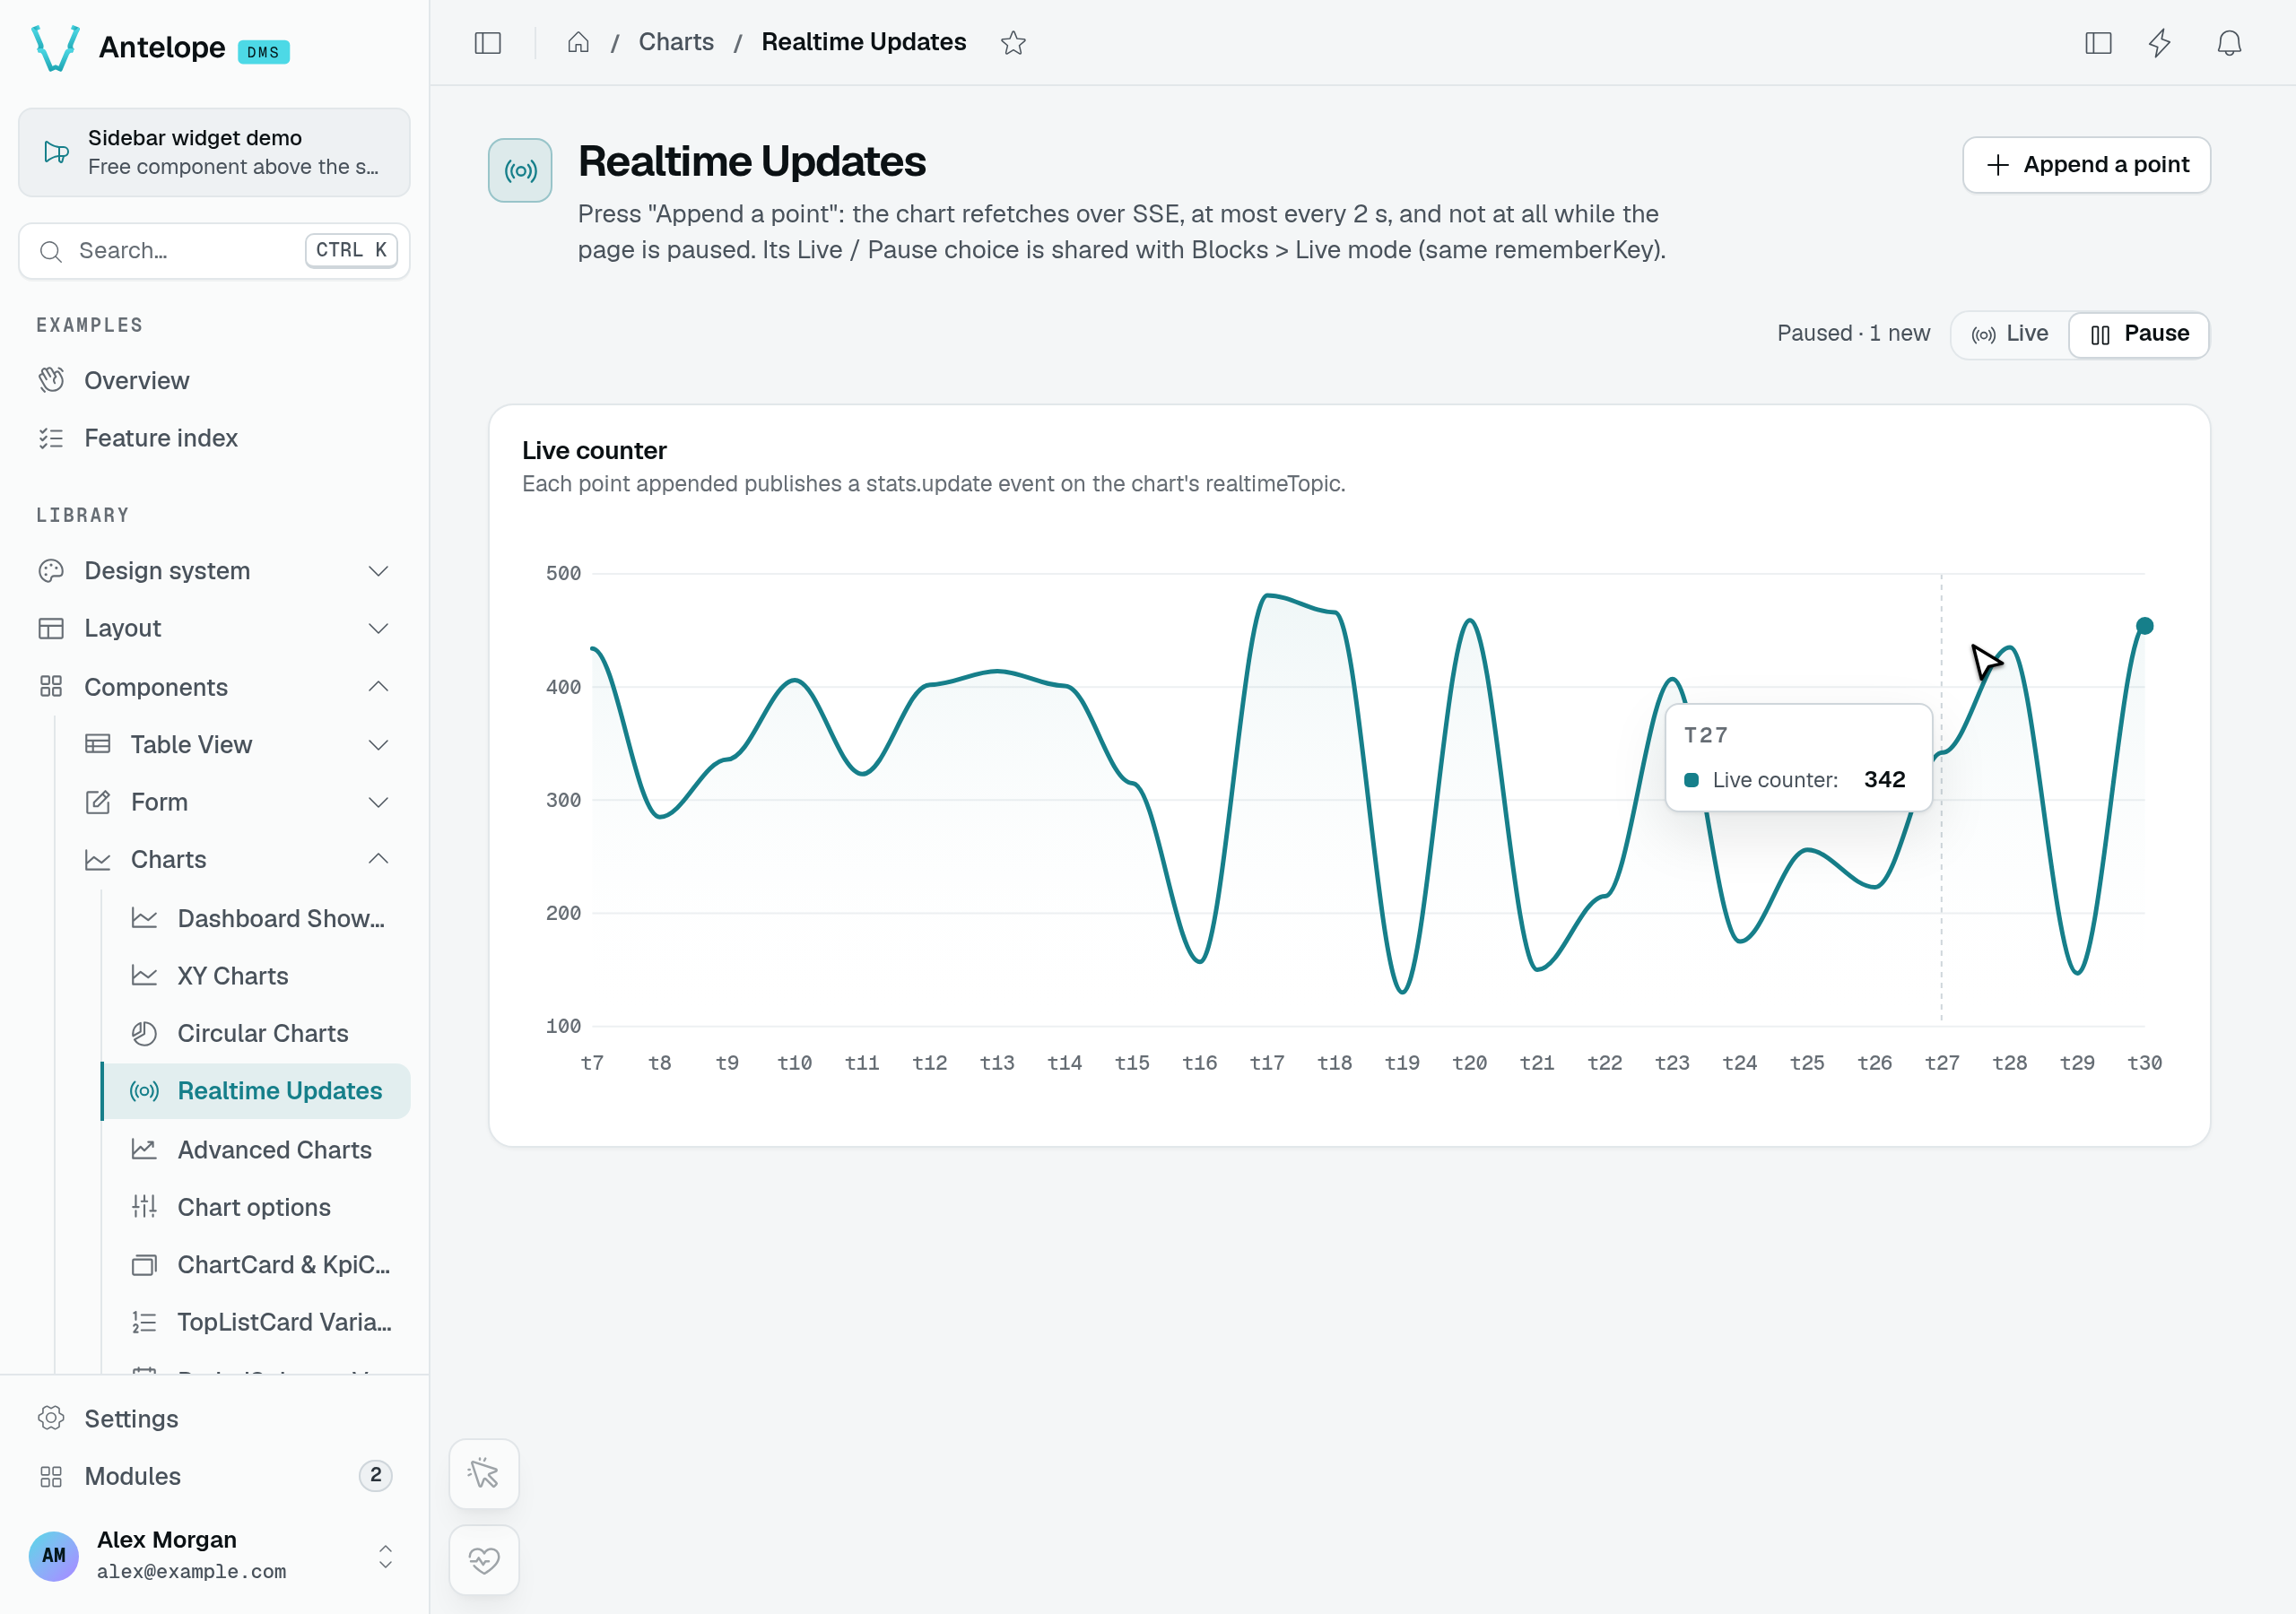
Task: Click the broadcast icon beside Realtime Updates title
Action: [x=520, y=171]
